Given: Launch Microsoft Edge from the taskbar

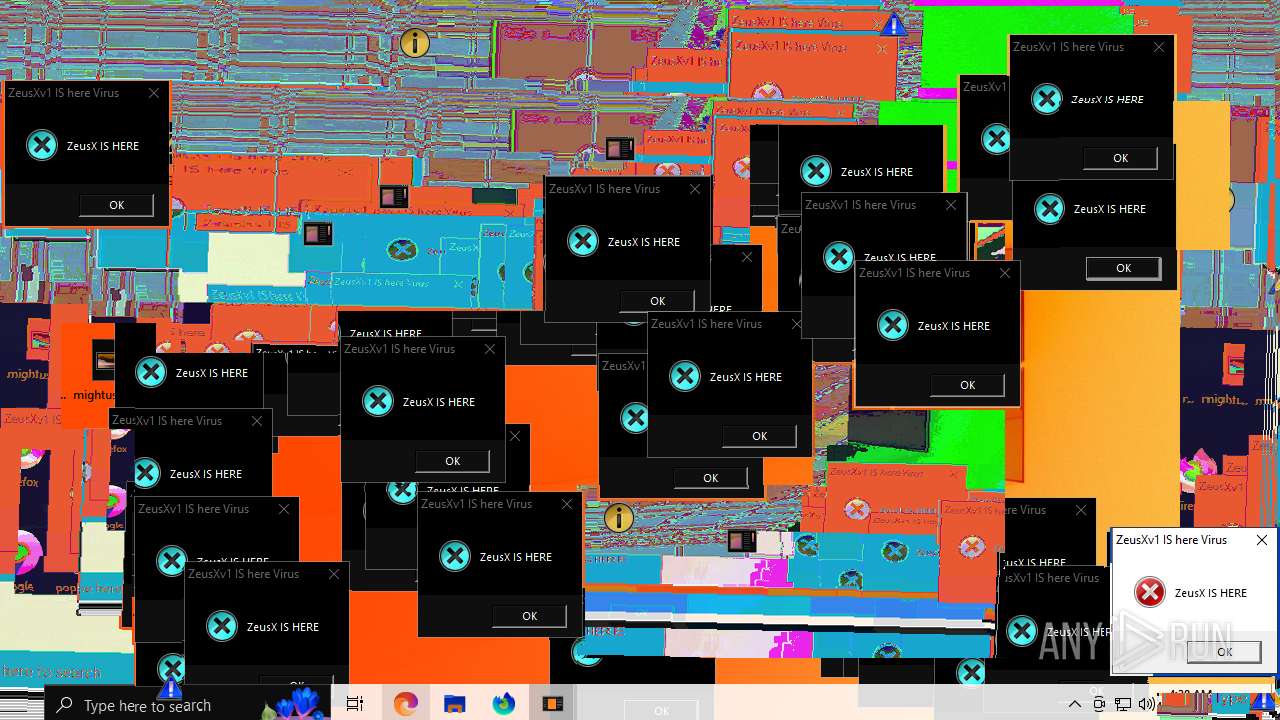Looking at the screenshot, I should coord(405,705).
